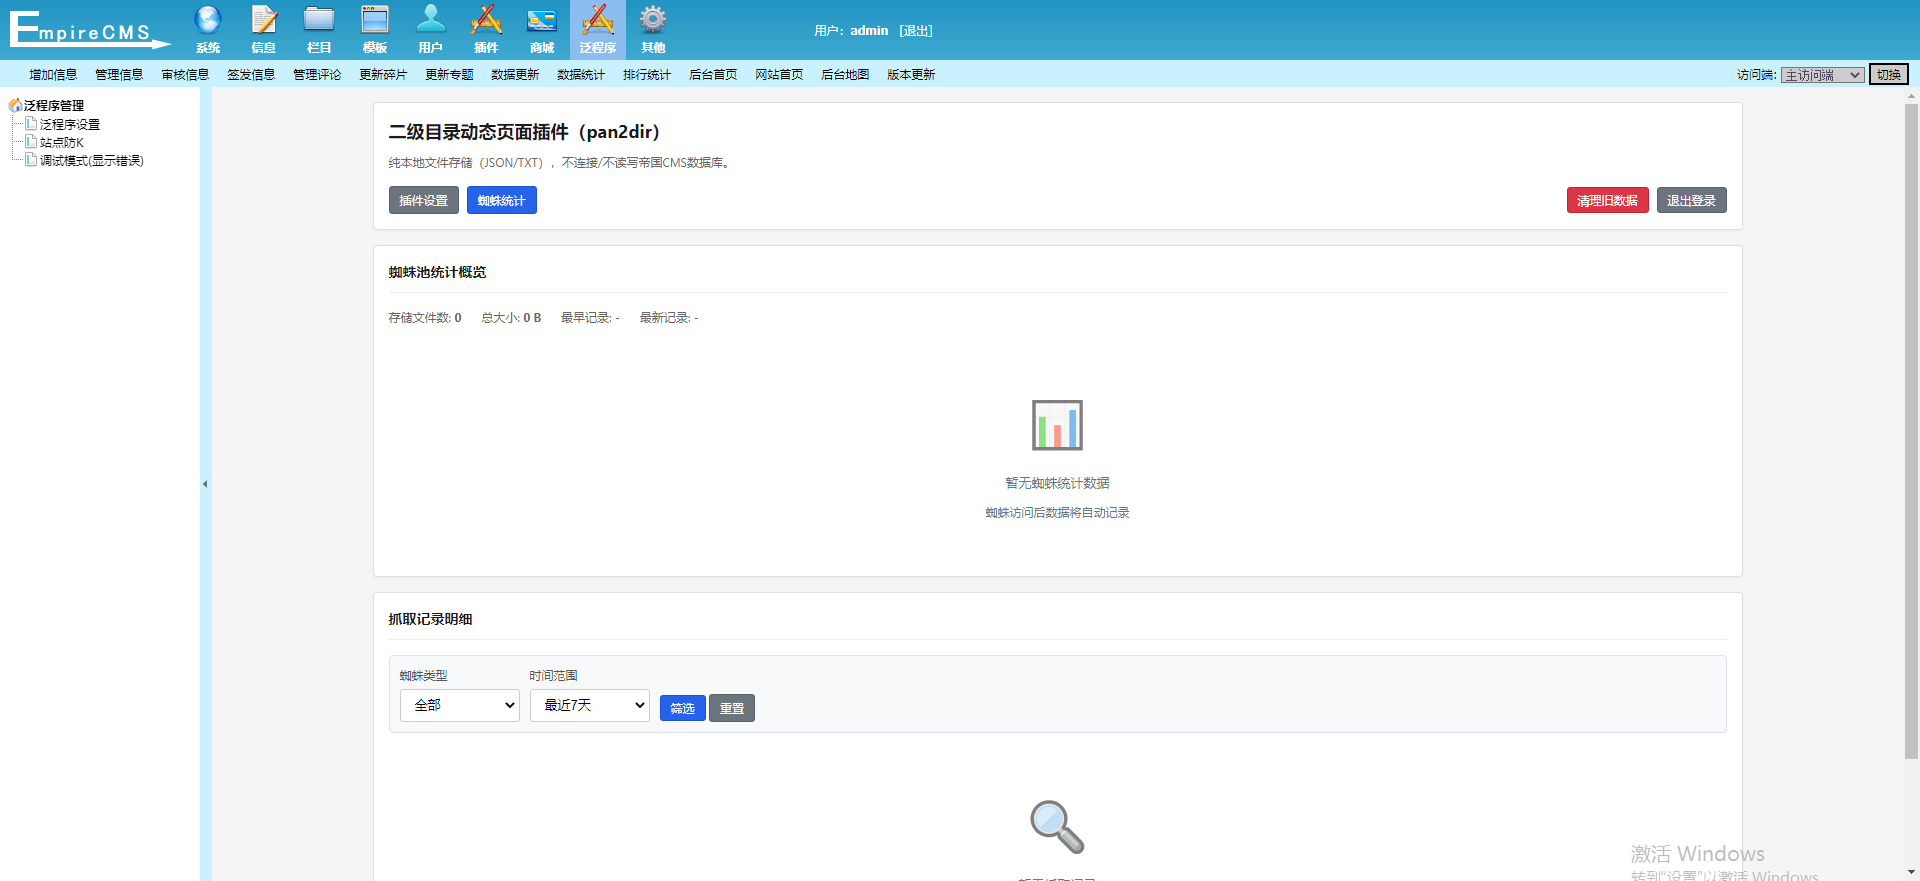The width and height of the screenshot is (1920, 881).
Task: Collapse the left sidebar with arrow handle
Action: (x=205, y=484)
